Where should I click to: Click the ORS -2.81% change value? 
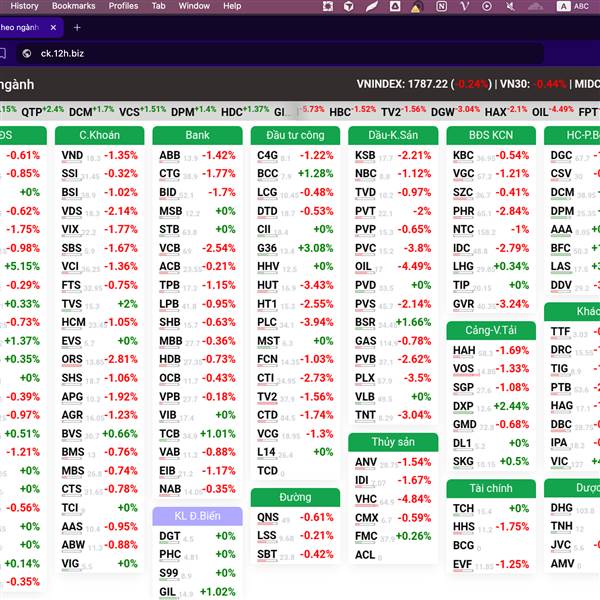pyautogui.click(x=121, y=360)
